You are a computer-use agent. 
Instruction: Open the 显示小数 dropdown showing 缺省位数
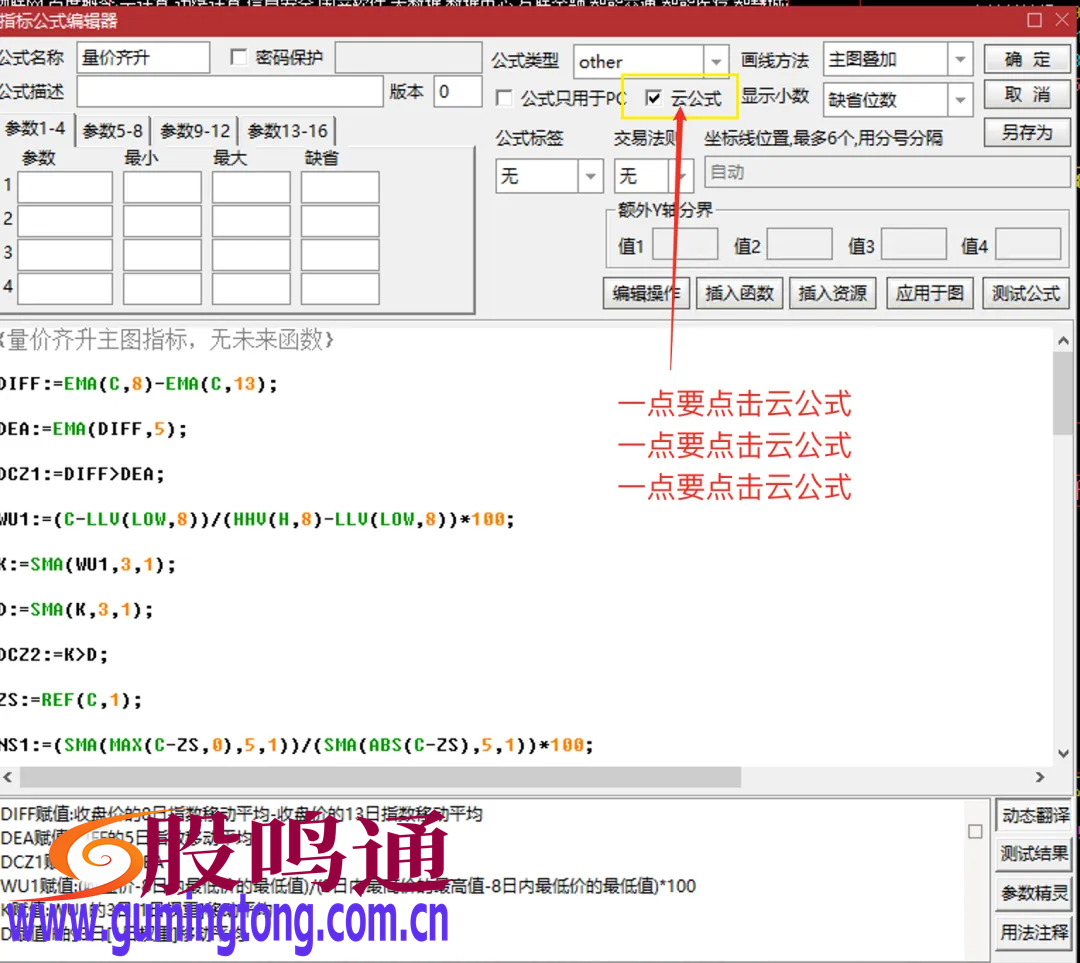pos(959,99)
